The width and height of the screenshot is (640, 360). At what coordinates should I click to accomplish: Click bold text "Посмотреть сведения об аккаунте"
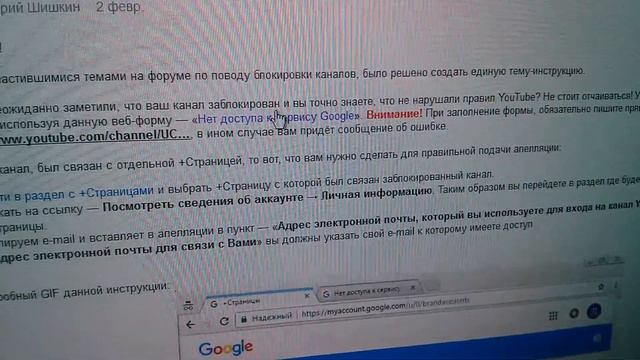click(203, 203)
